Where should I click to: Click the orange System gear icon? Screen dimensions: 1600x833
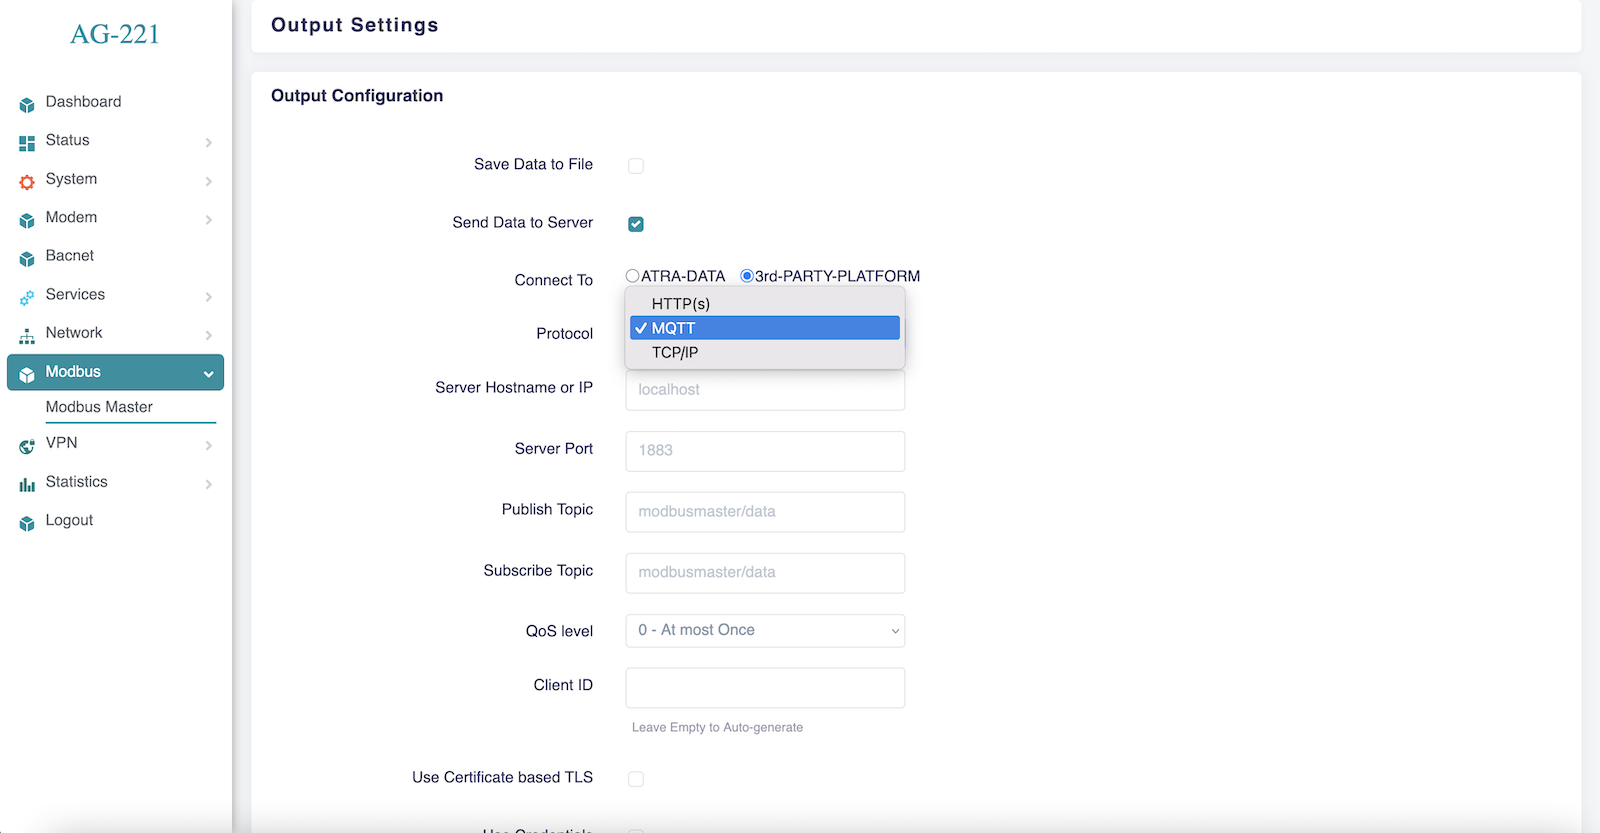click(x=27, y=182)
